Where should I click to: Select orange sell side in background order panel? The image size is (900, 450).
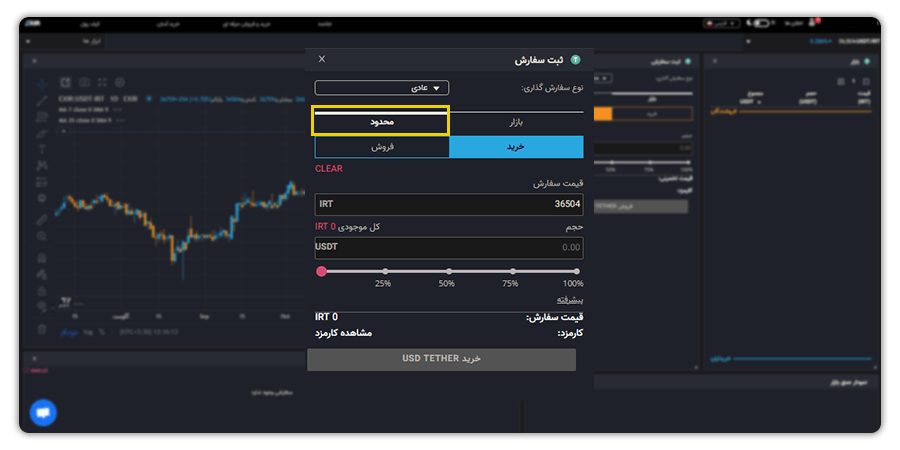pyautogui.click(x=603, y=114)
